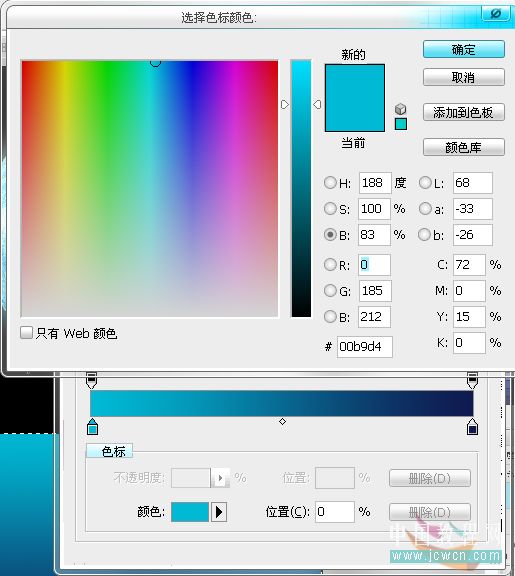515x576 pixels.
Task: Click the 添加到色板 button
Action: (x=464, y=112)
